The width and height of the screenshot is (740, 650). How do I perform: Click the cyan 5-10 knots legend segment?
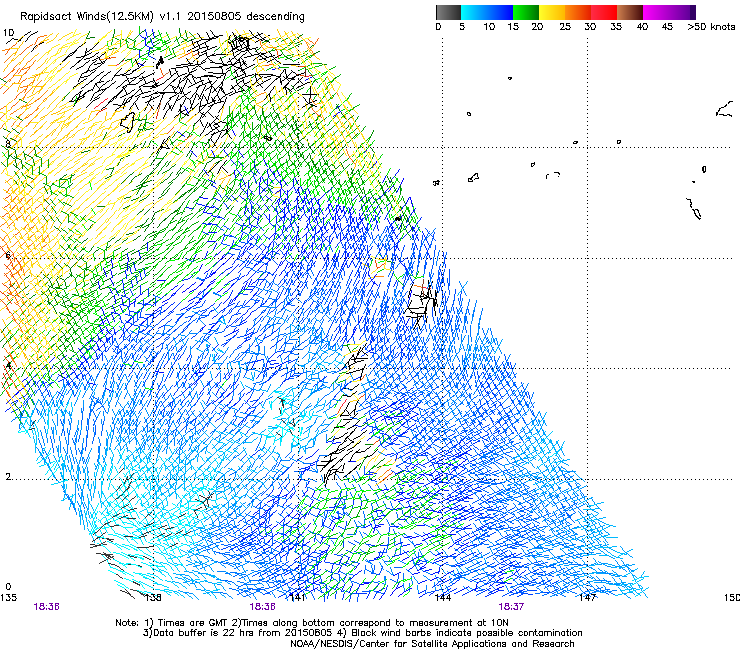(474, 12)
